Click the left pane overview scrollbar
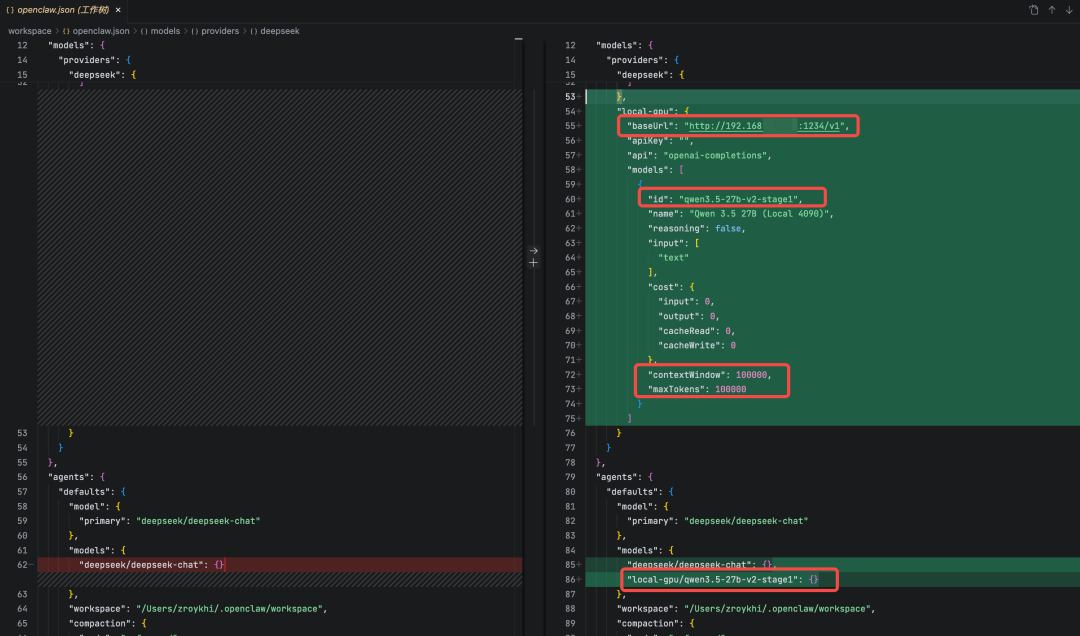This screenshot has width=1080, height=636. (x=518, y=40)
